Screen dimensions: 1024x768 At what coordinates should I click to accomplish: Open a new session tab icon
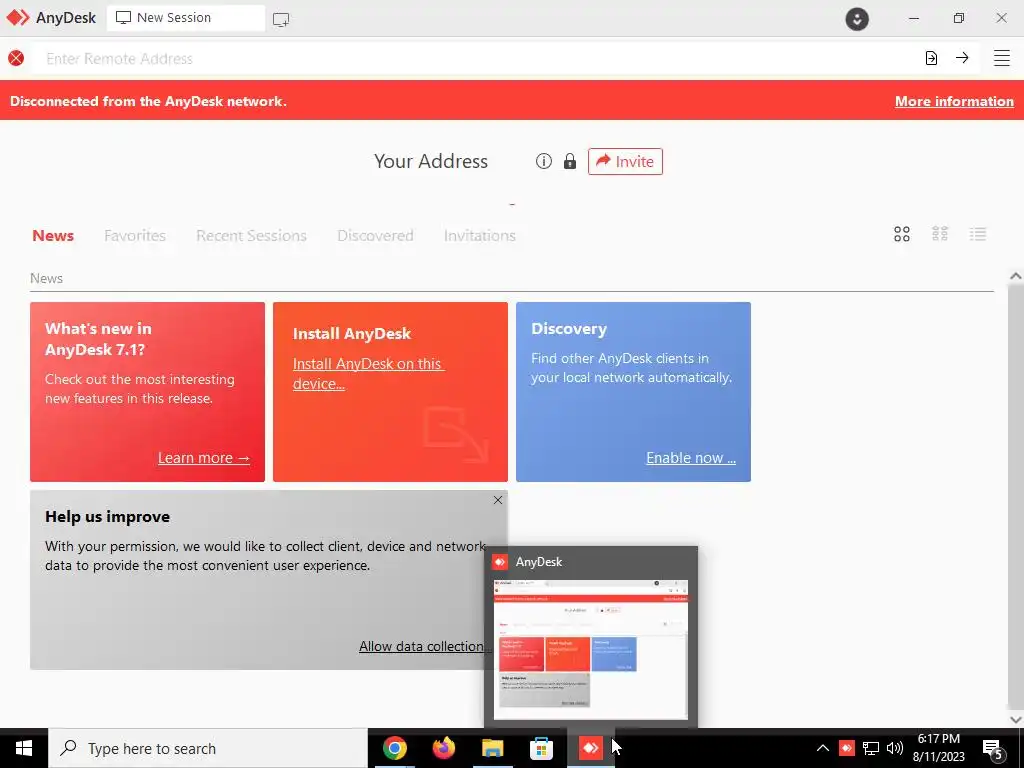[281, 19]
